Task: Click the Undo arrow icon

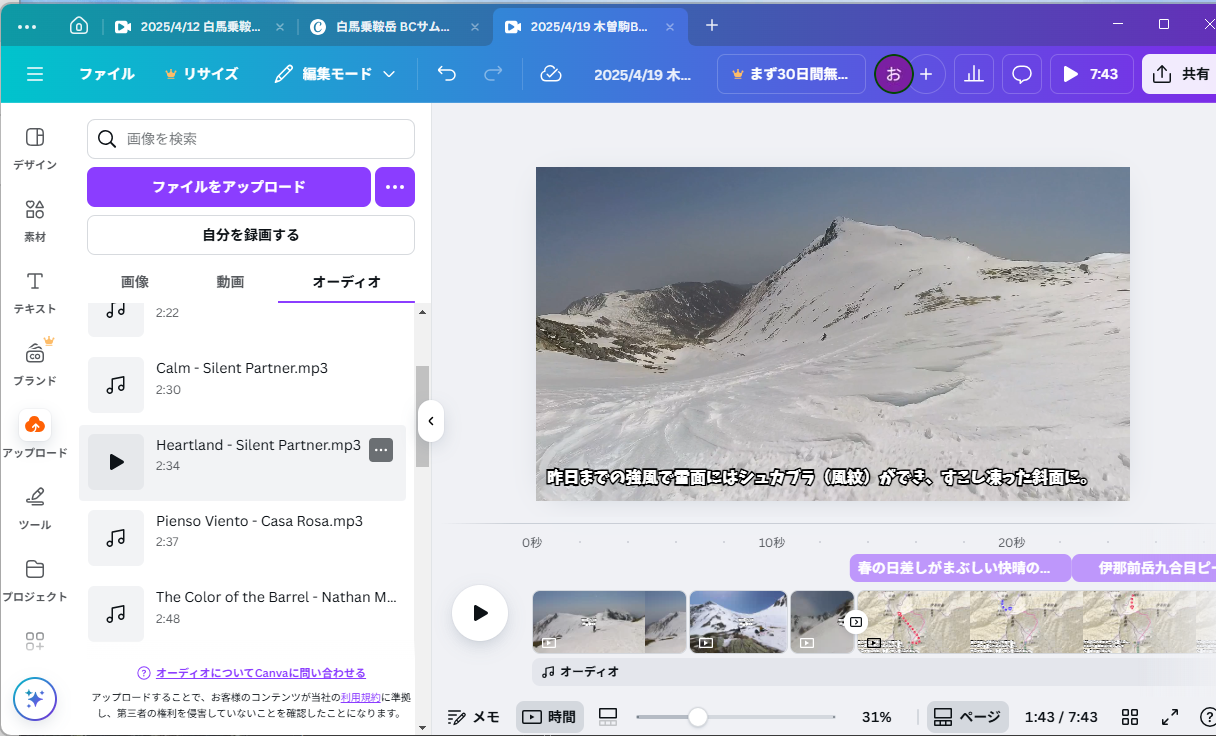Action: click(447, 74)
